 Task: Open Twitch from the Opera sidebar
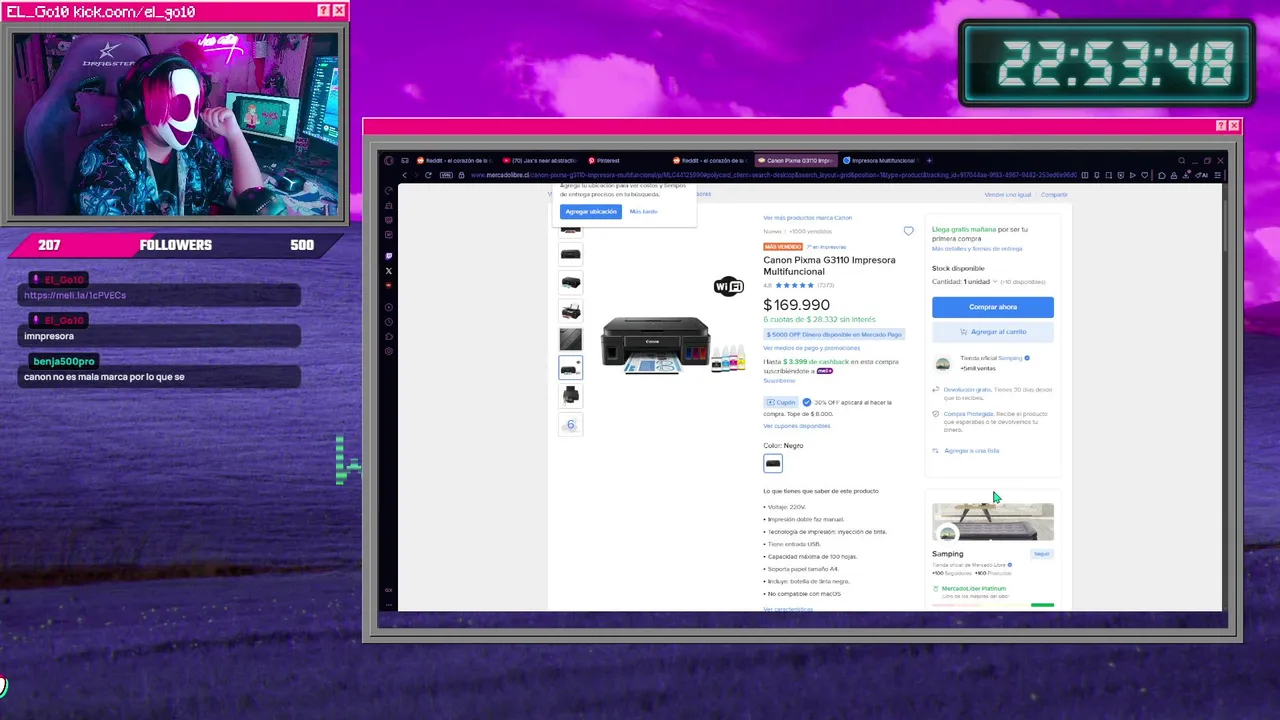point(389,256)
